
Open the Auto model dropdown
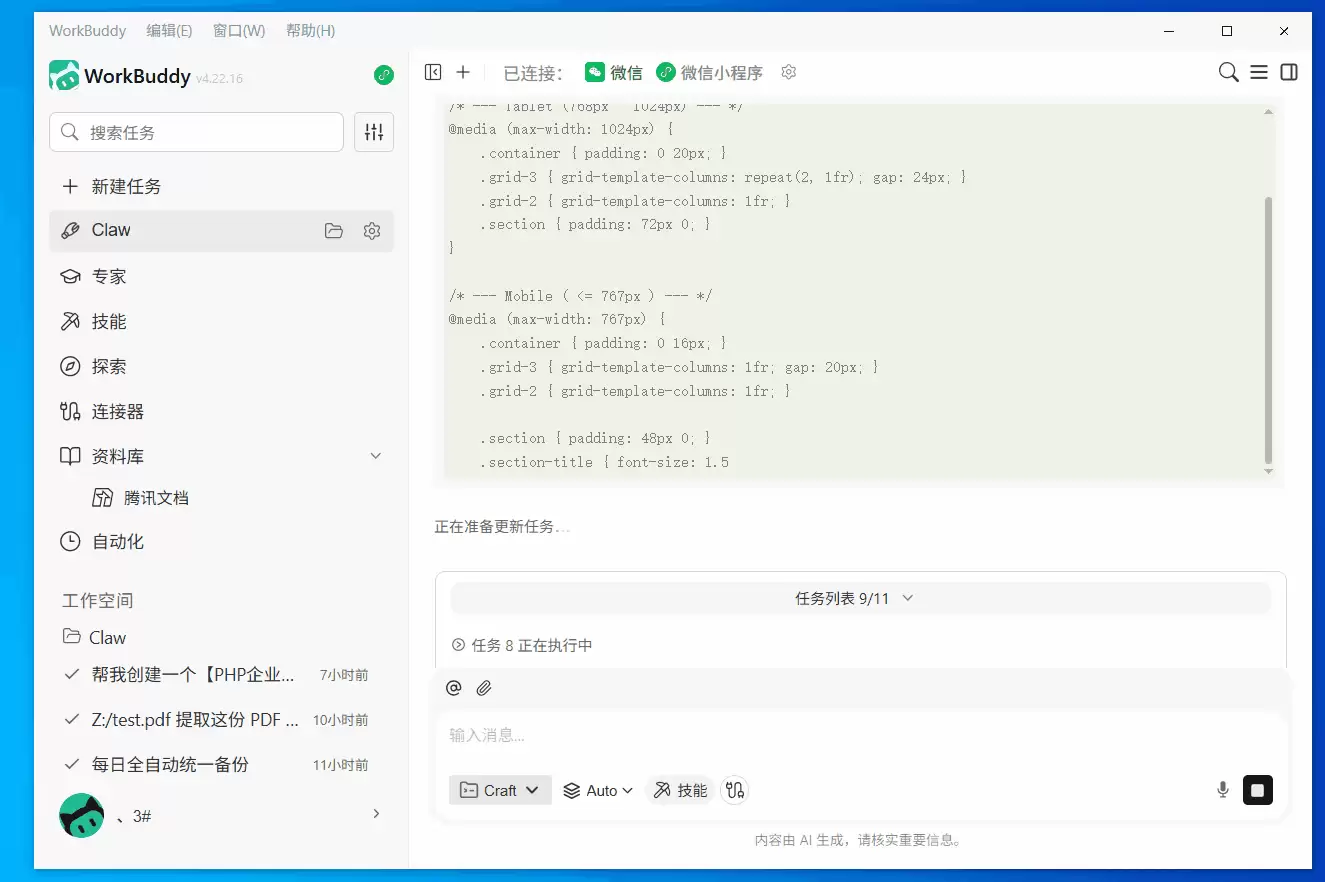[598, 790]
